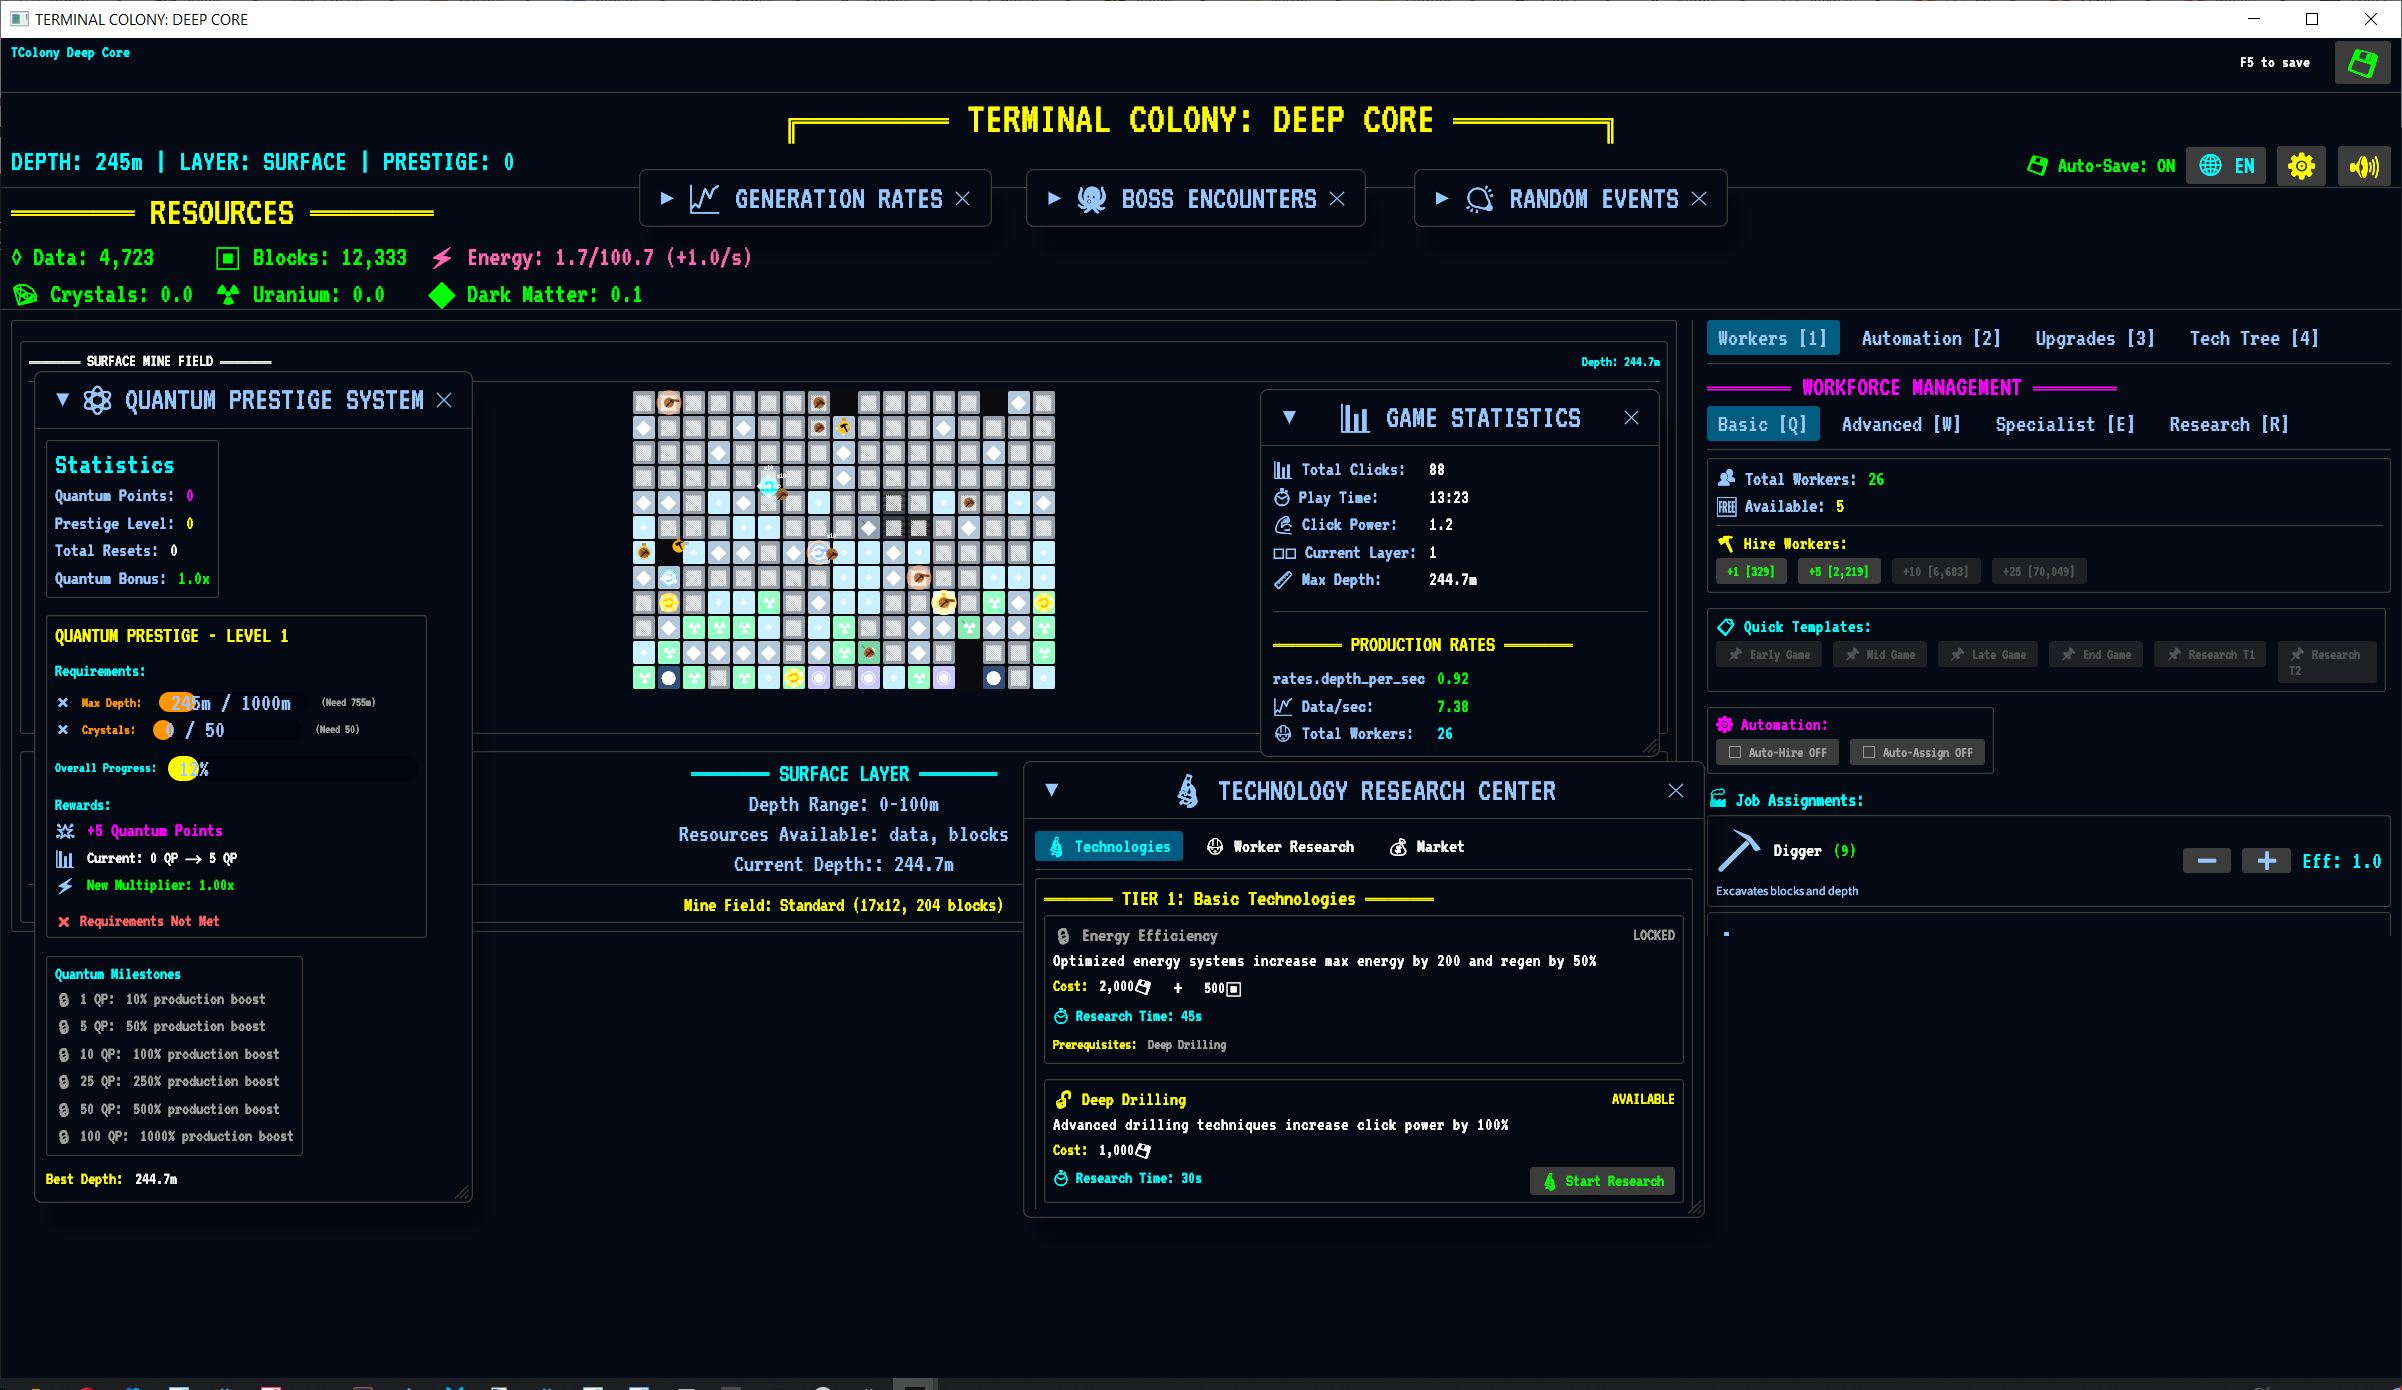Mute sound using the speaker icon
Viewport: 2402px width, 1390px height.
pos(2364,166)
